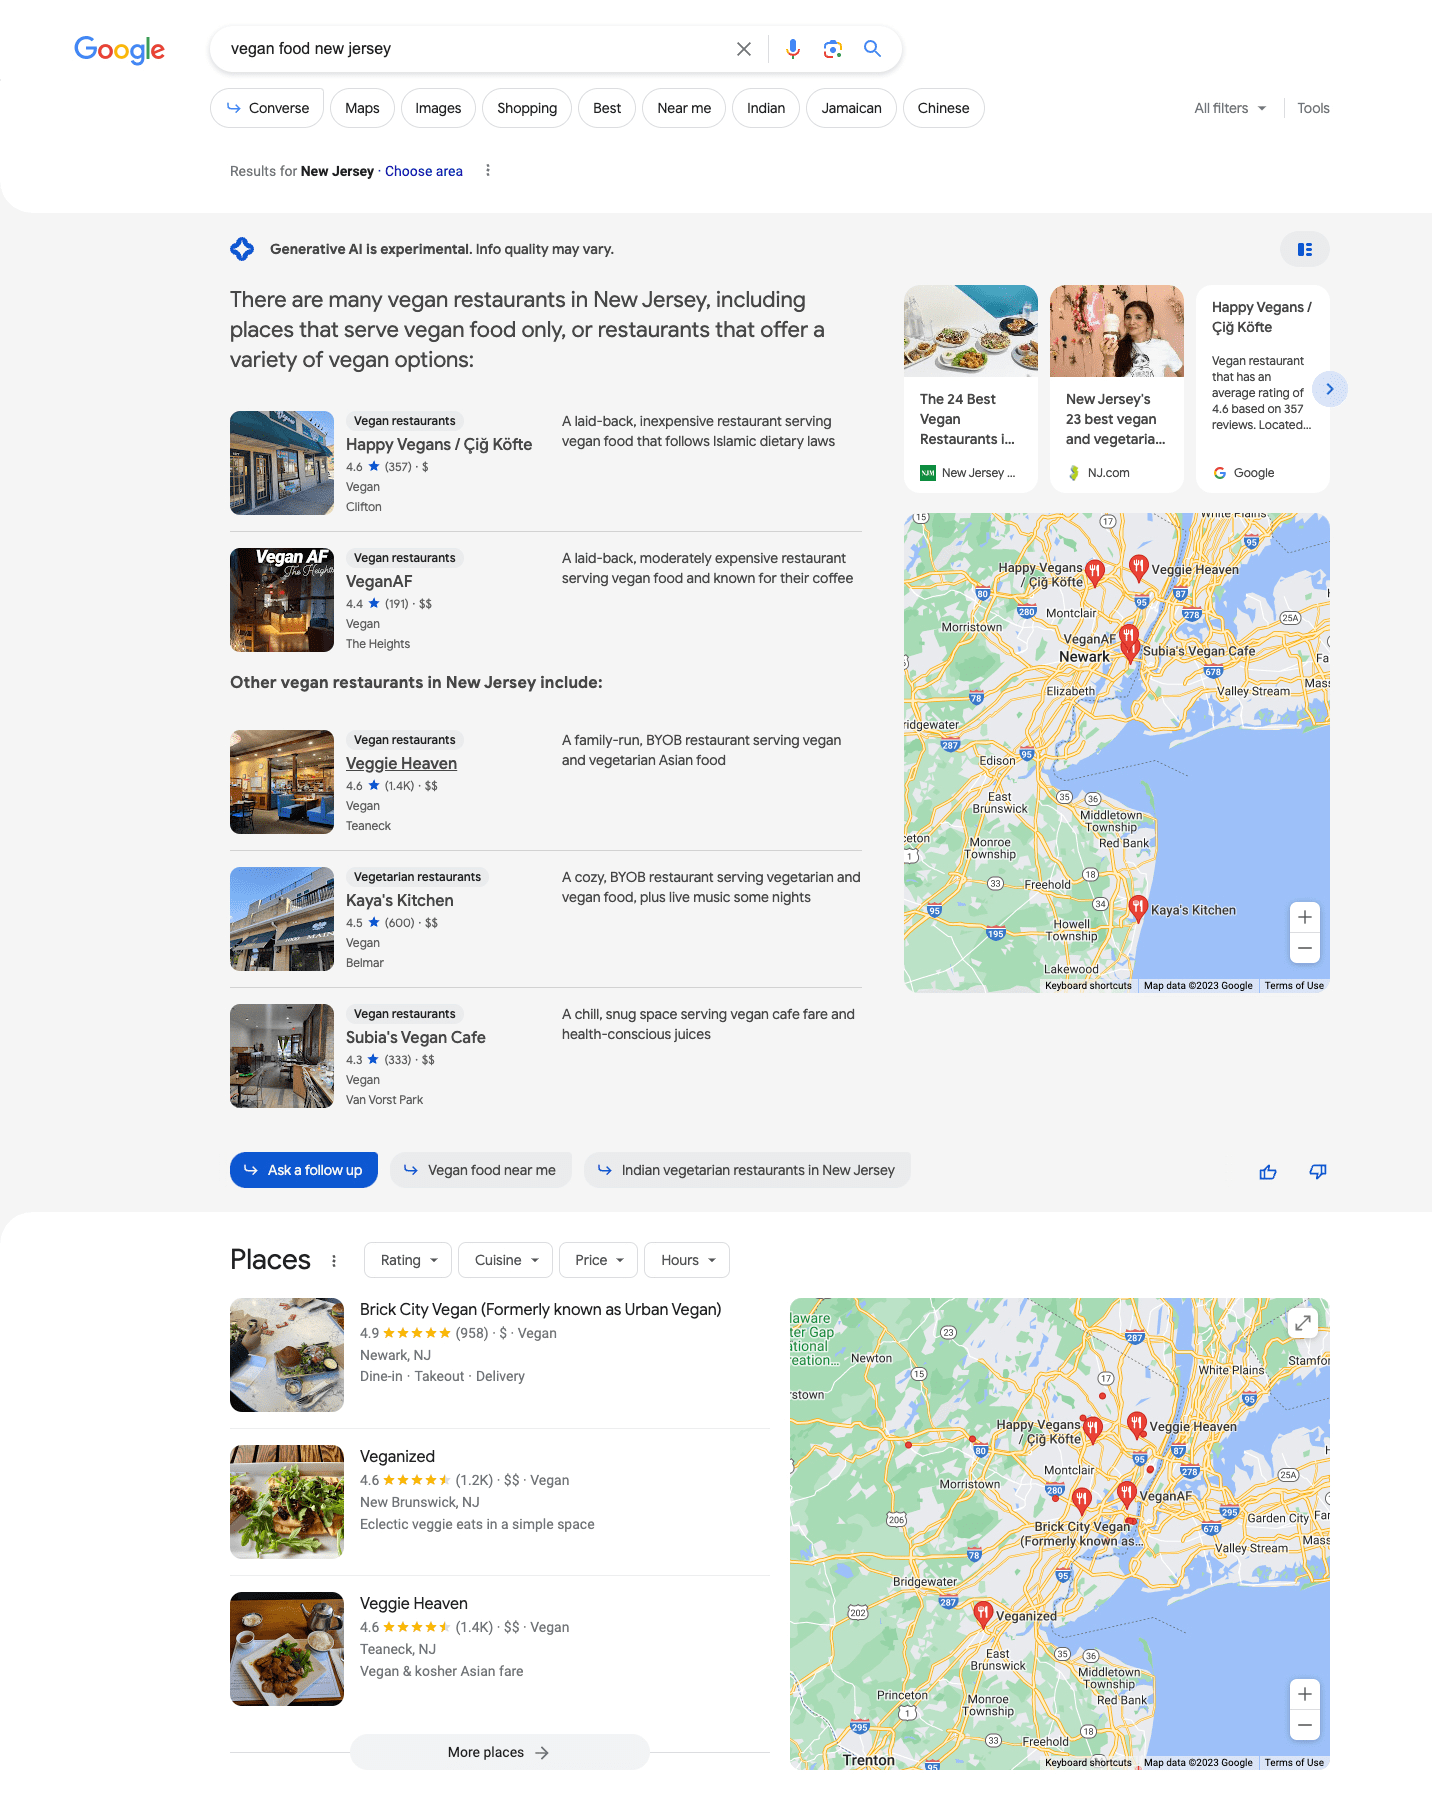Image resolution: width=1432 pixels, height=1800 pixels.
Task: Switch to the Shopping tab
Action: pos(527,108)
